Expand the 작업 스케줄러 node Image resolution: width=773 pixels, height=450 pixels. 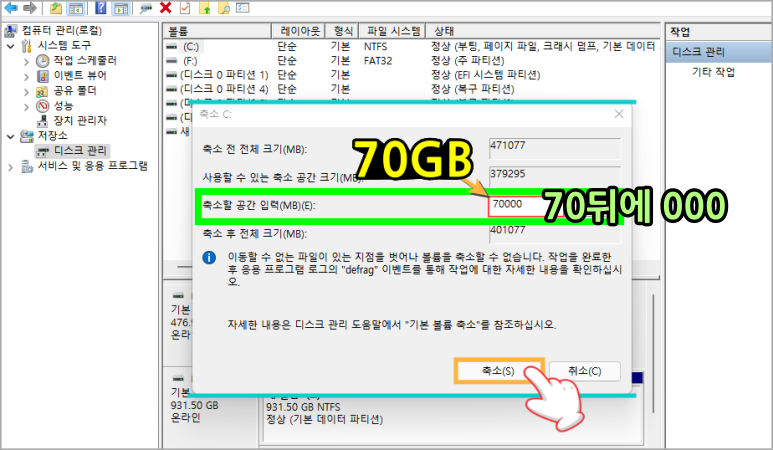(27, 62)
